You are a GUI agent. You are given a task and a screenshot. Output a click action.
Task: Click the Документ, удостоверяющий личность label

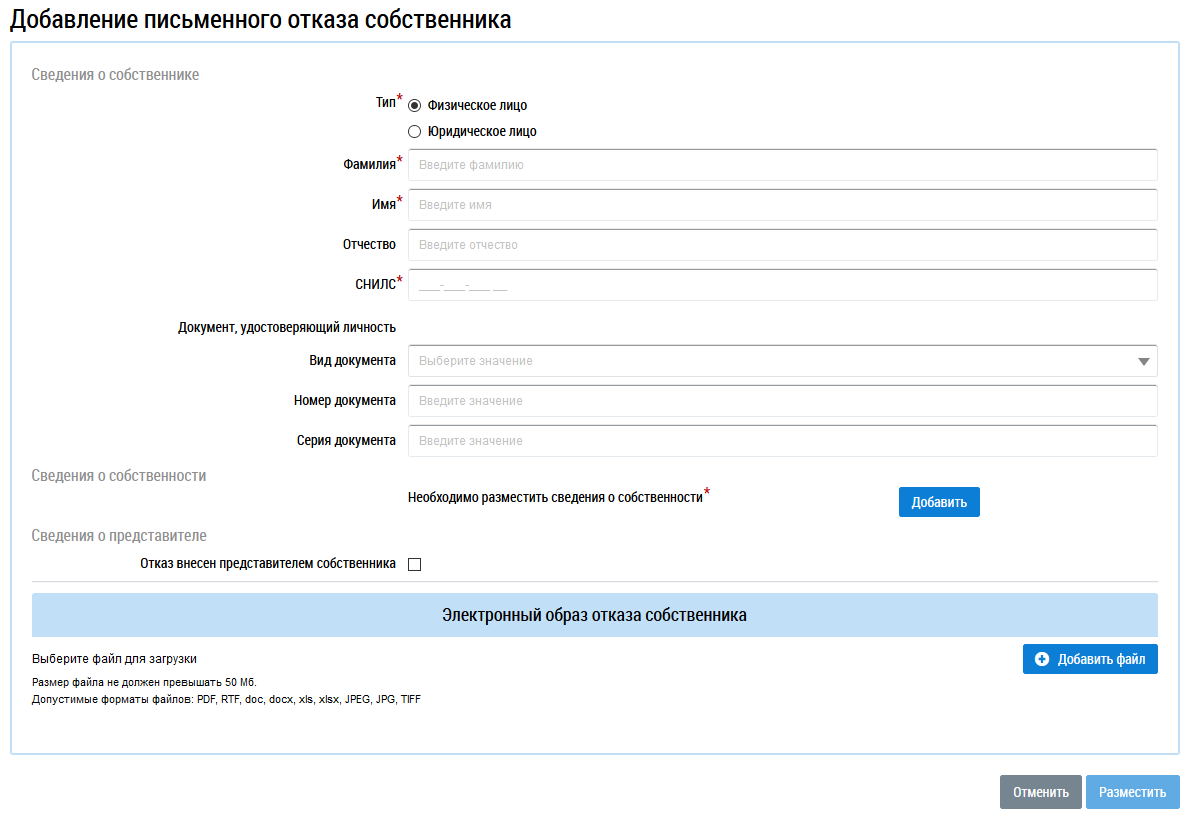click(x=287, y=327)
